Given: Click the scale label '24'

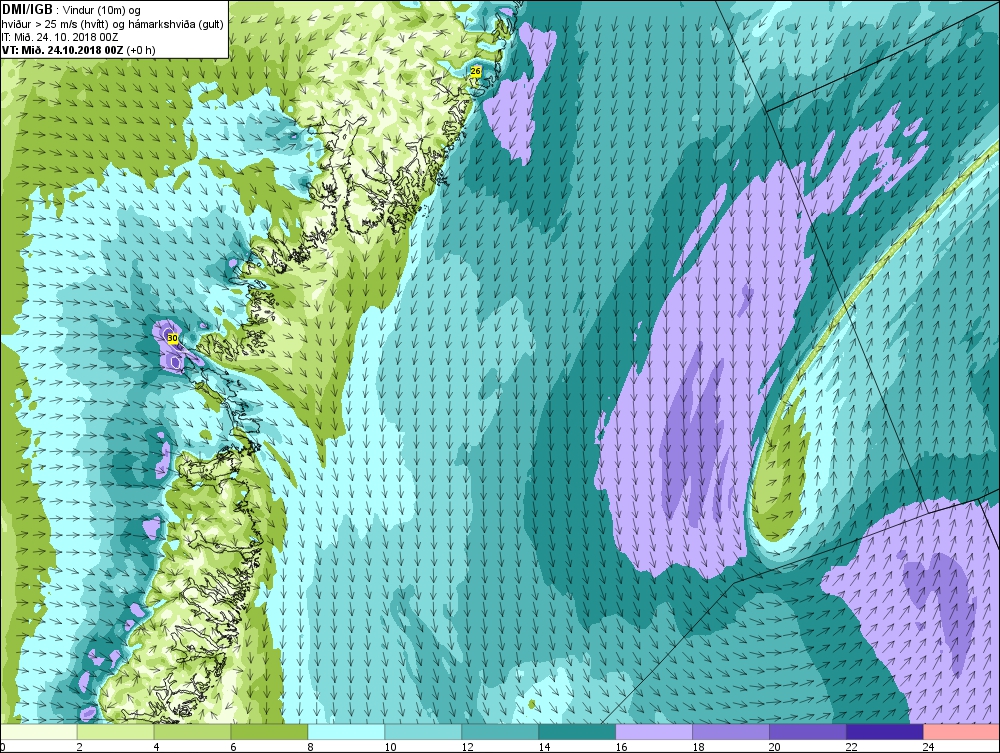Looking at the screenshot, I should coord(929,747).
